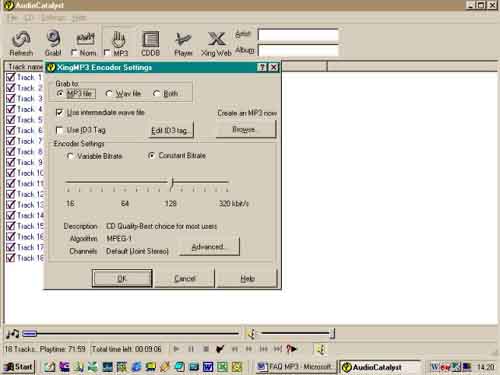The height and width of the screenshot is (375, 500).
Task: Click the Track 12 row label
Action: [30, 194]
